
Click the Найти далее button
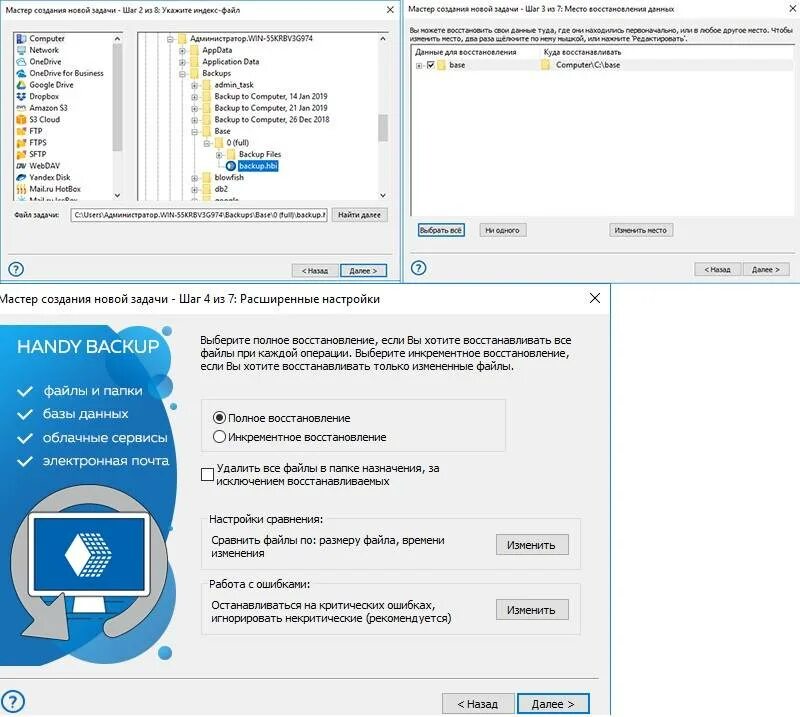pos(359,215)
